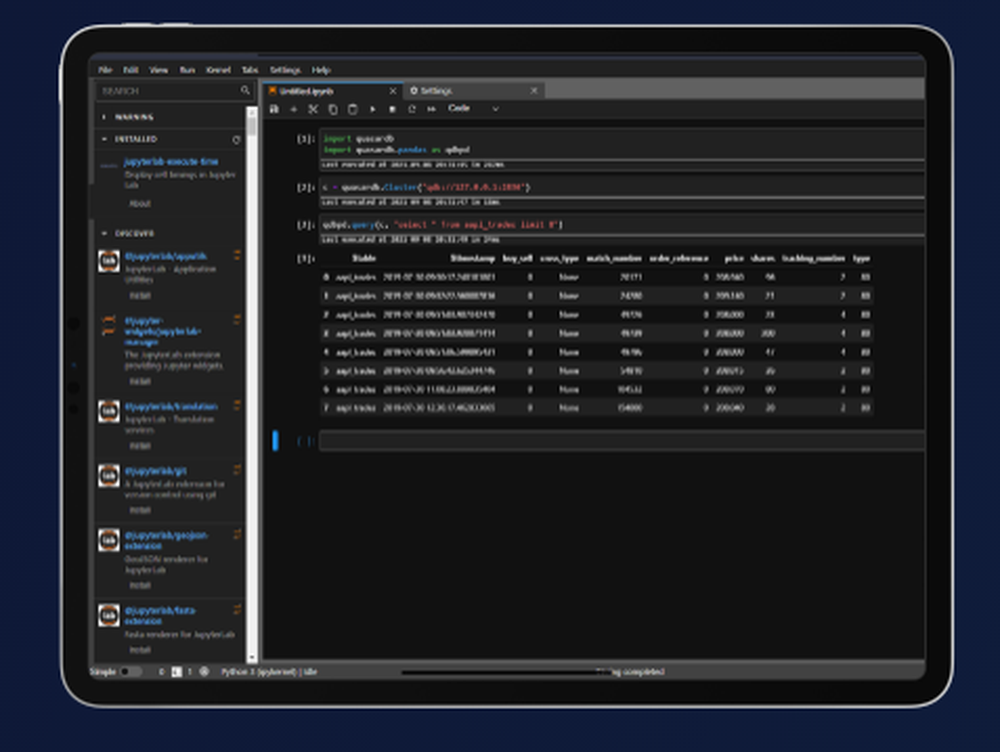This screenshot has height=752, width=1000.
Task: Collapse the INSTALLED extensions section
Action: click(x=103, y=139)
